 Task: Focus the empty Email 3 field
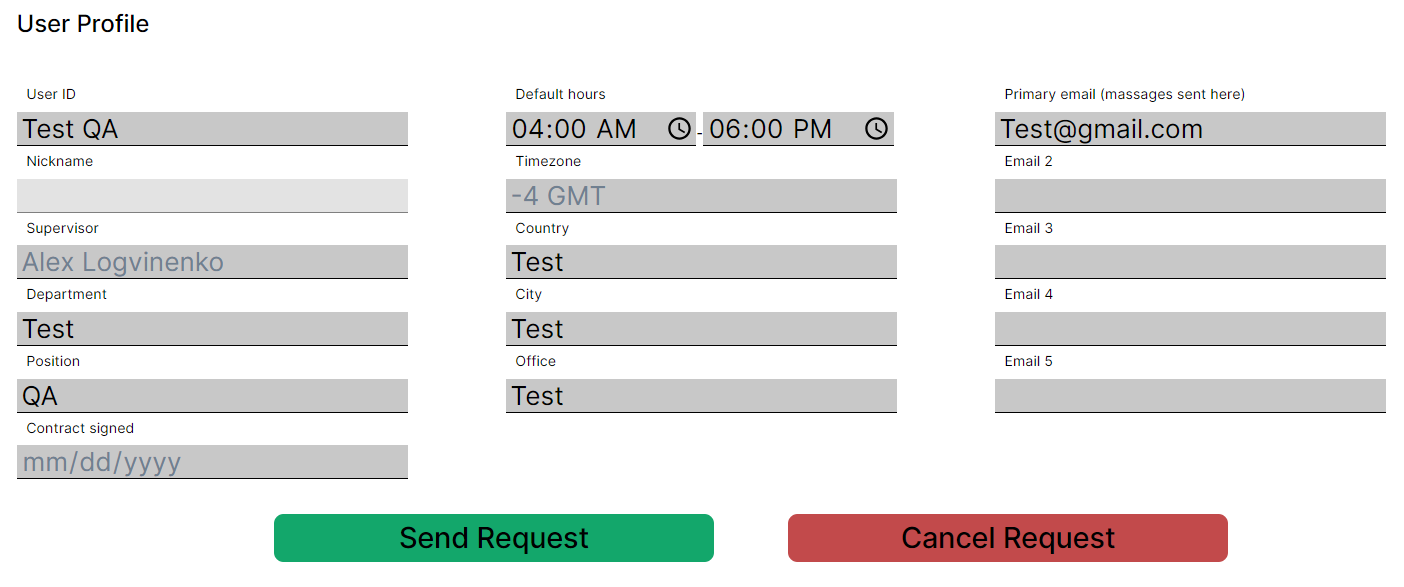pos(1190,262)
